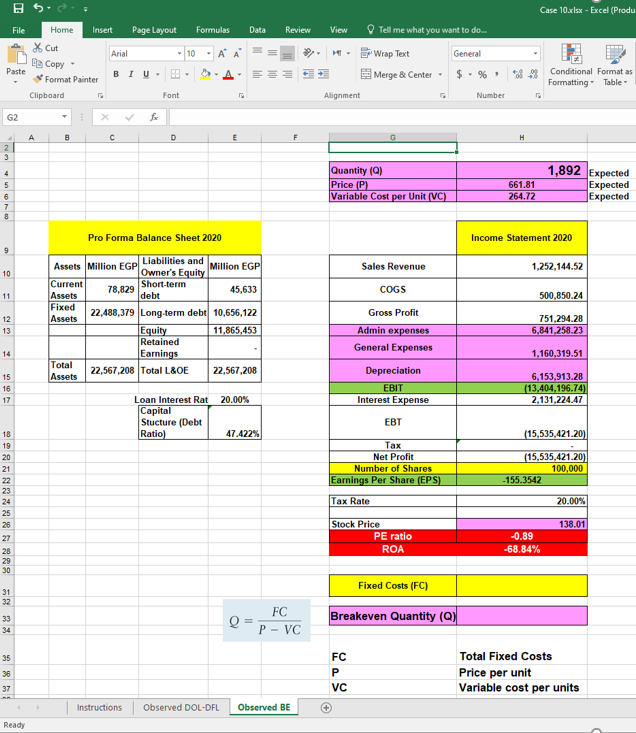This screenshot has height=733, width=636.
Task: Expand the Paste options arrow
Action: 15,82
